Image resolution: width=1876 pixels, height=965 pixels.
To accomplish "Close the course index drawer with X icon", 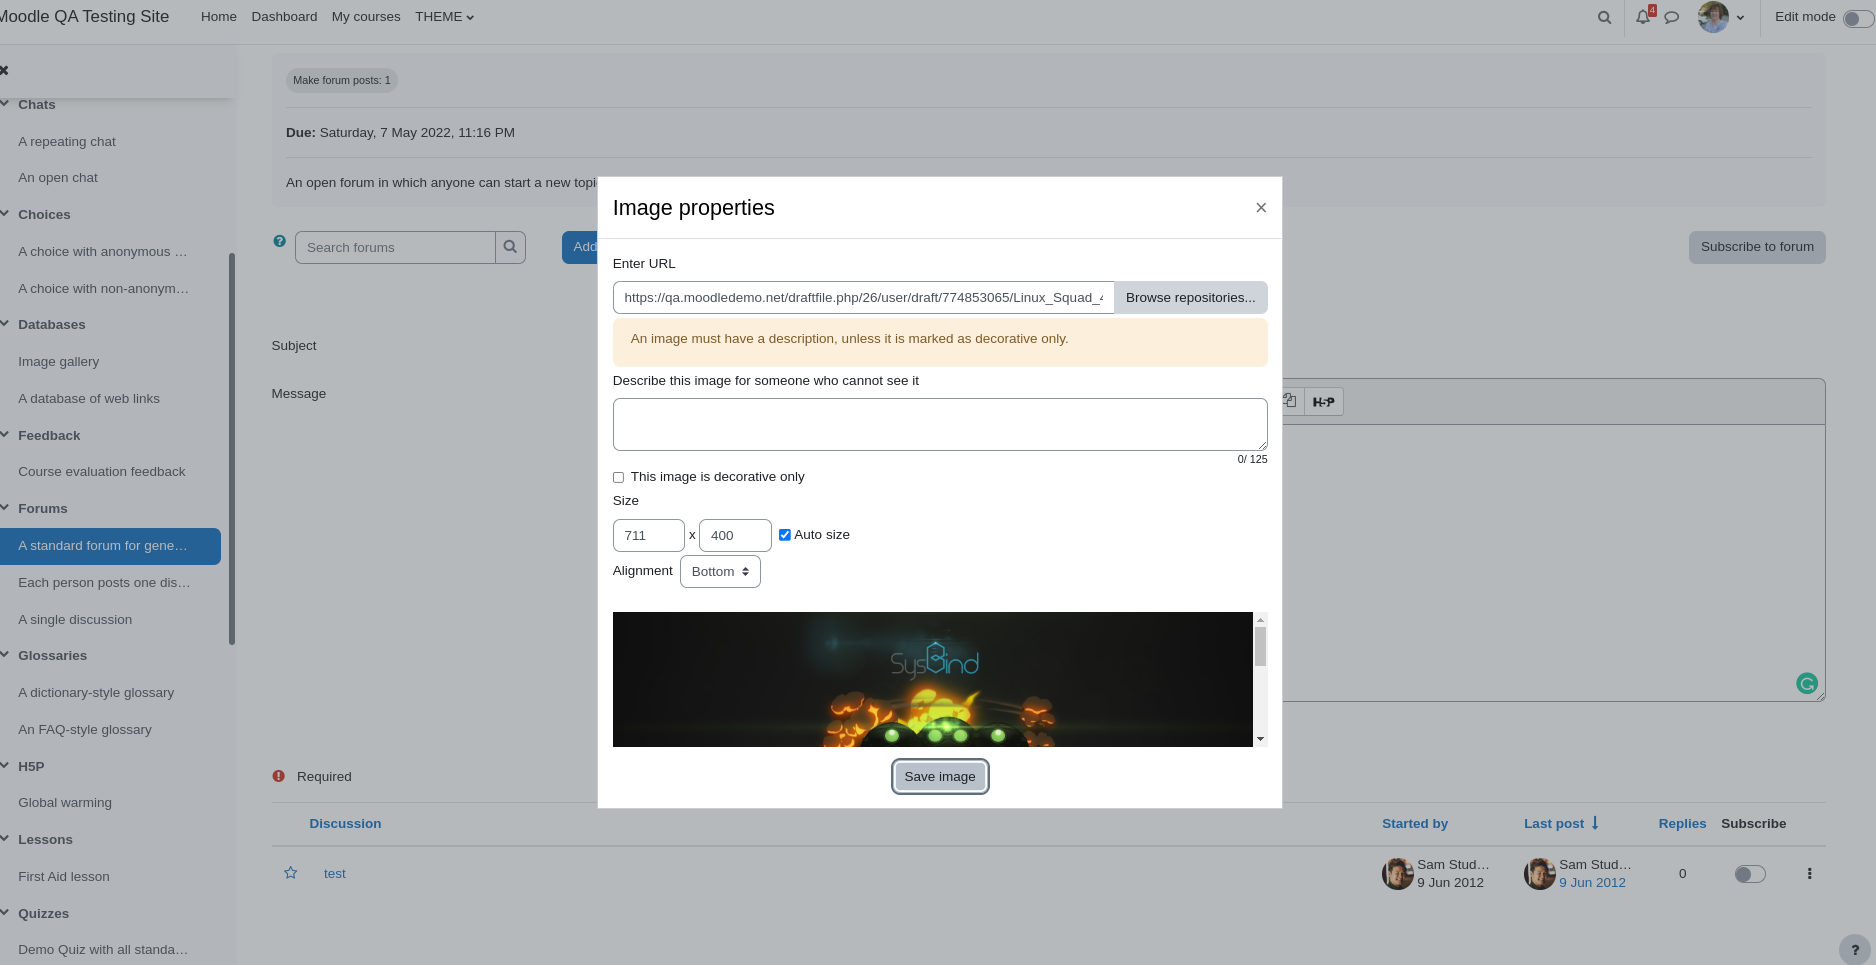I will pos(4,70).
